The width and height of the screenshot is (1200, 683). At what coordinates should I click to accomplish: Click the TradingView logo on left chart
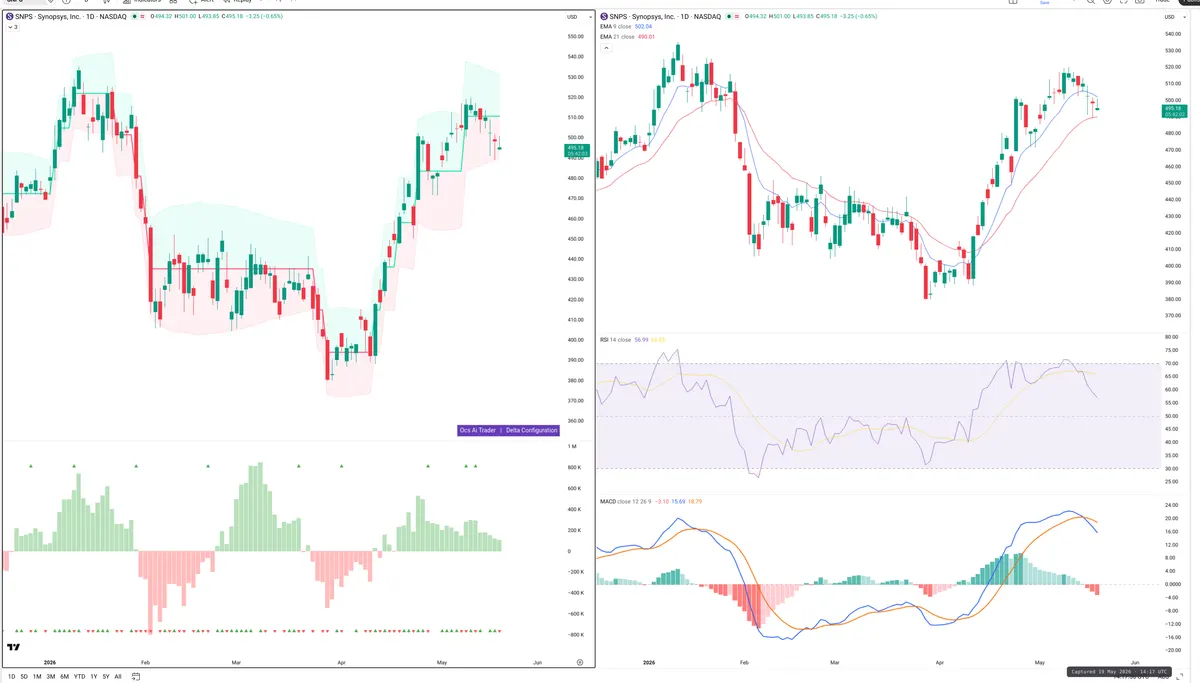[13, 647]
